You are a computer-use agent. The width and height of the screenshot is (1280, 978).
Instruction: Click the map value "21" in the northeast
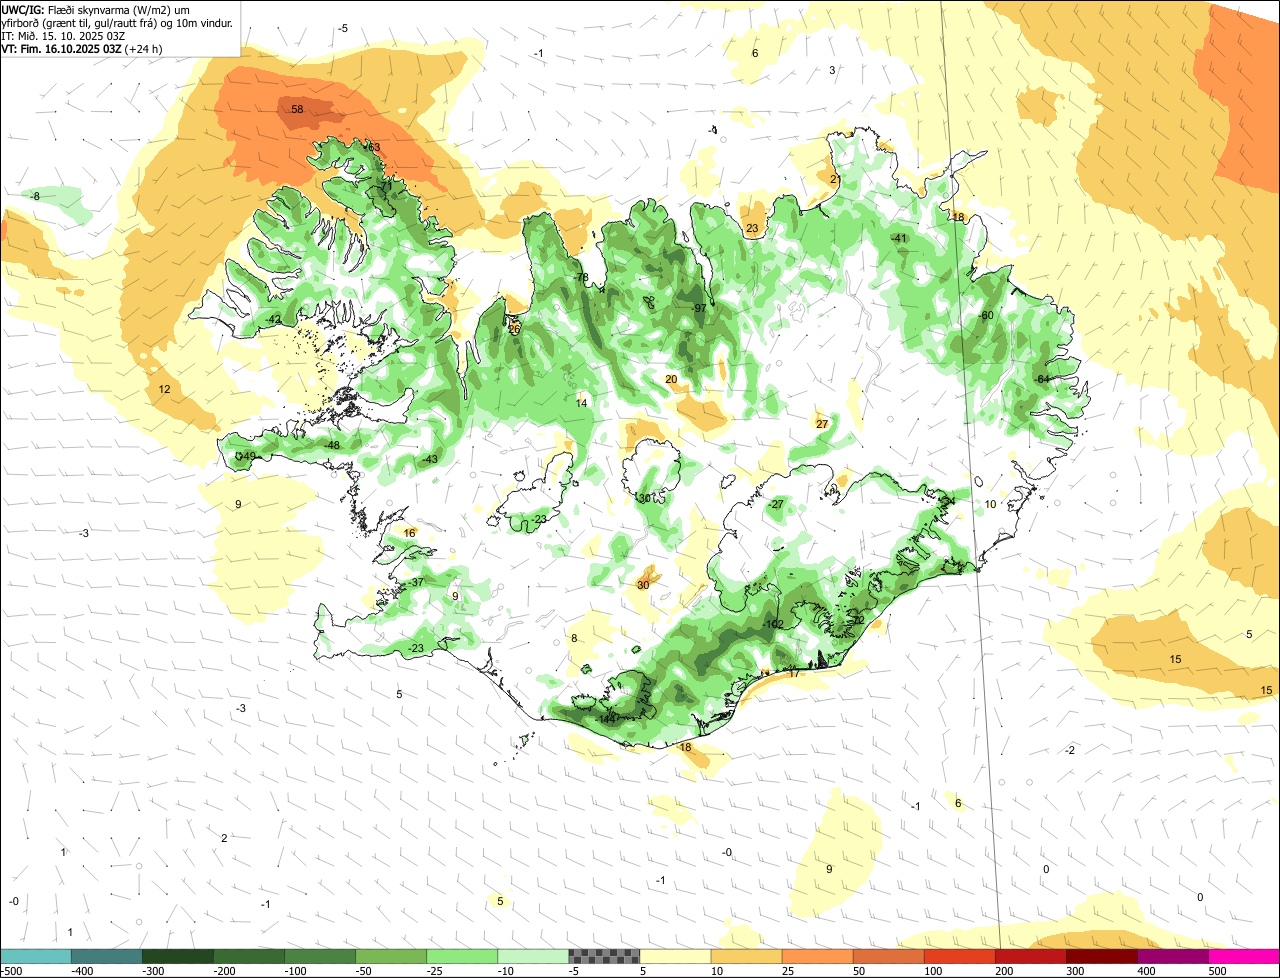[836, 179]
